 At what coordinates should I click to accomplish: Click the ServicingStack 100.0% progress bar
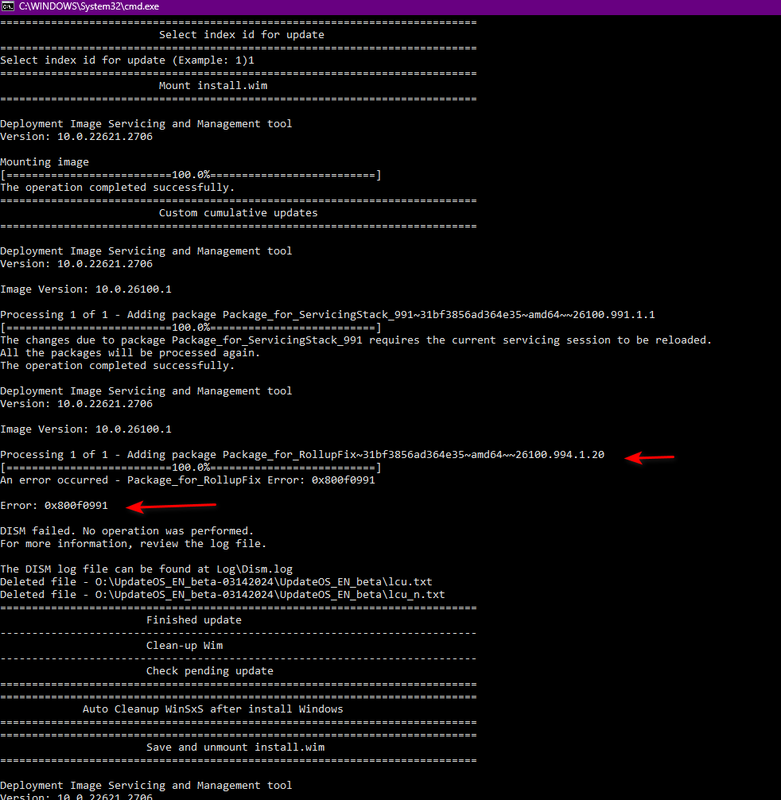191,328
